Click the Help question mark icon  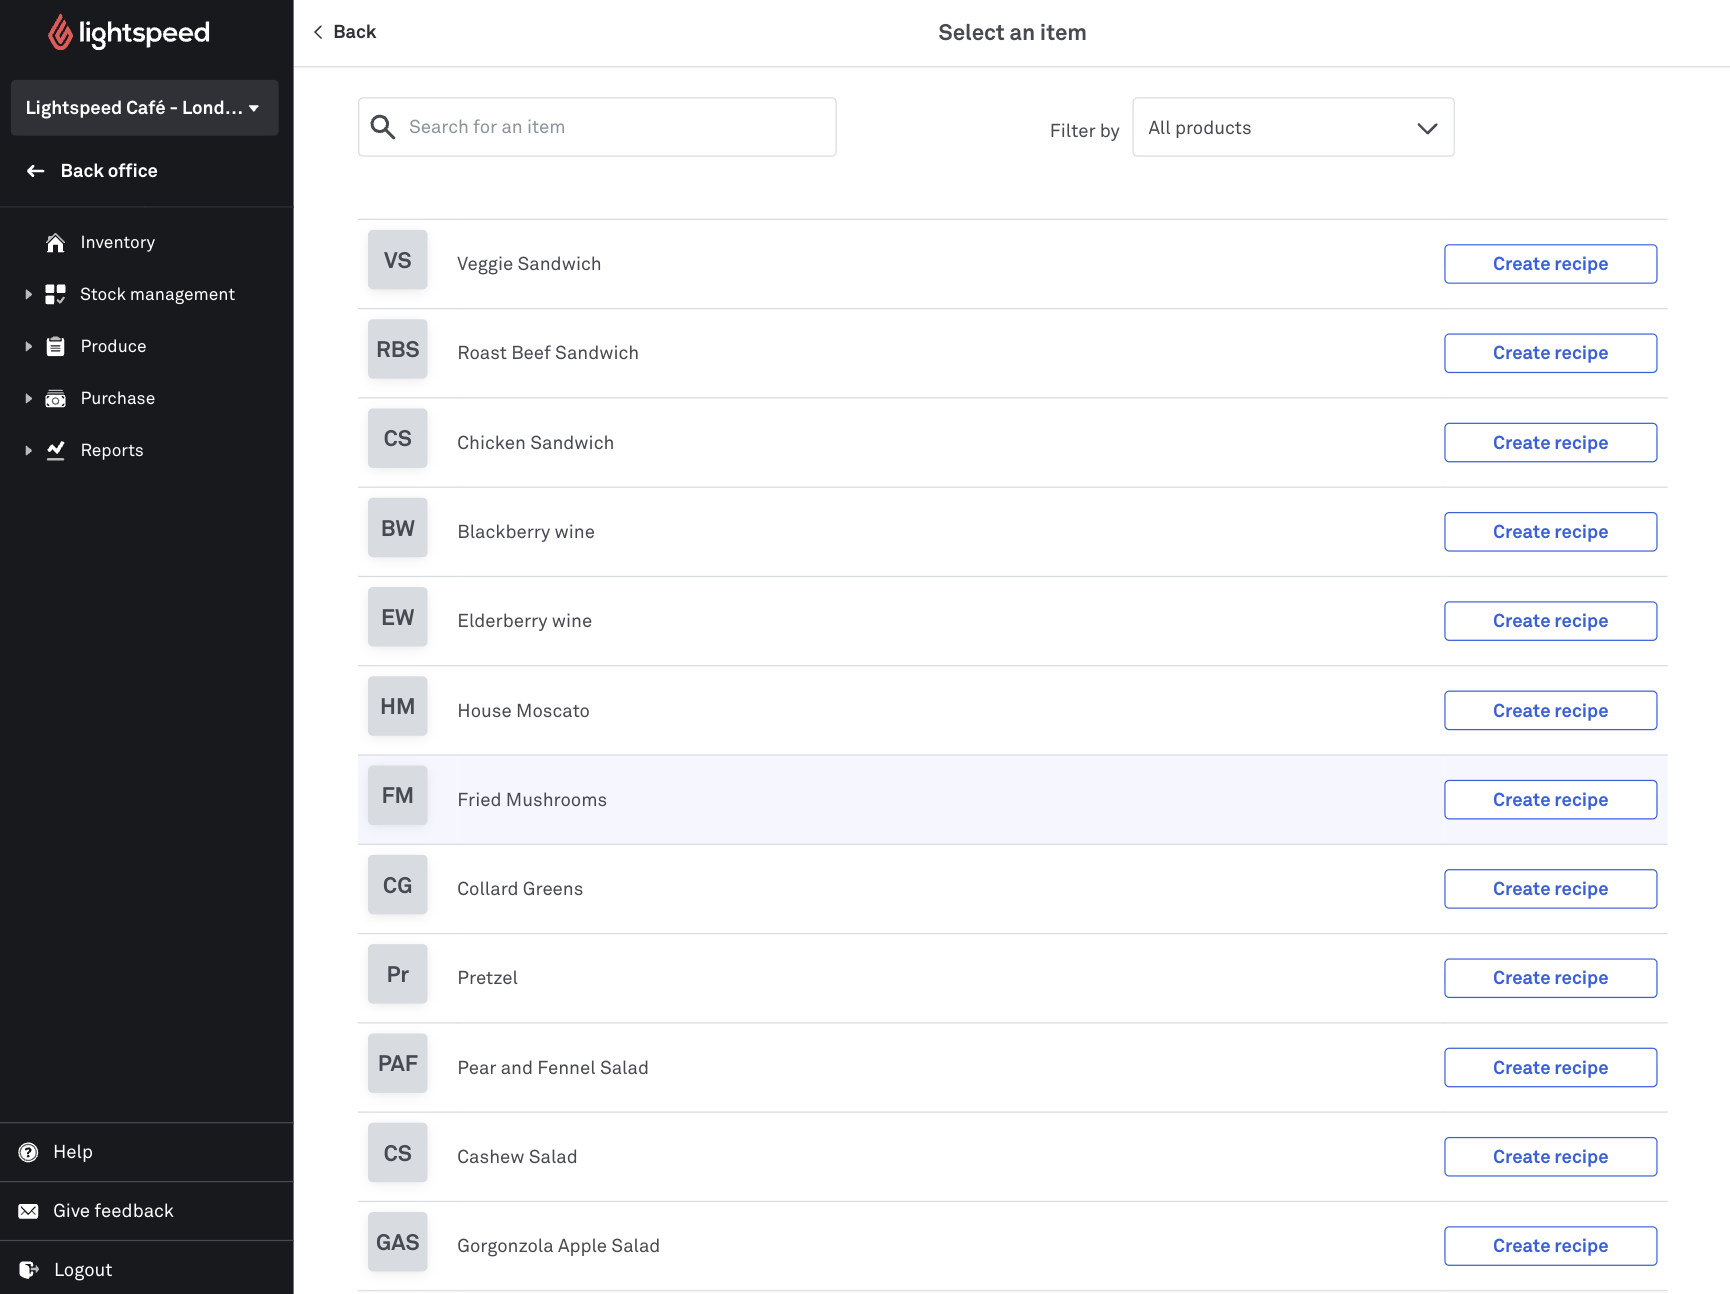click(29, 1152)
